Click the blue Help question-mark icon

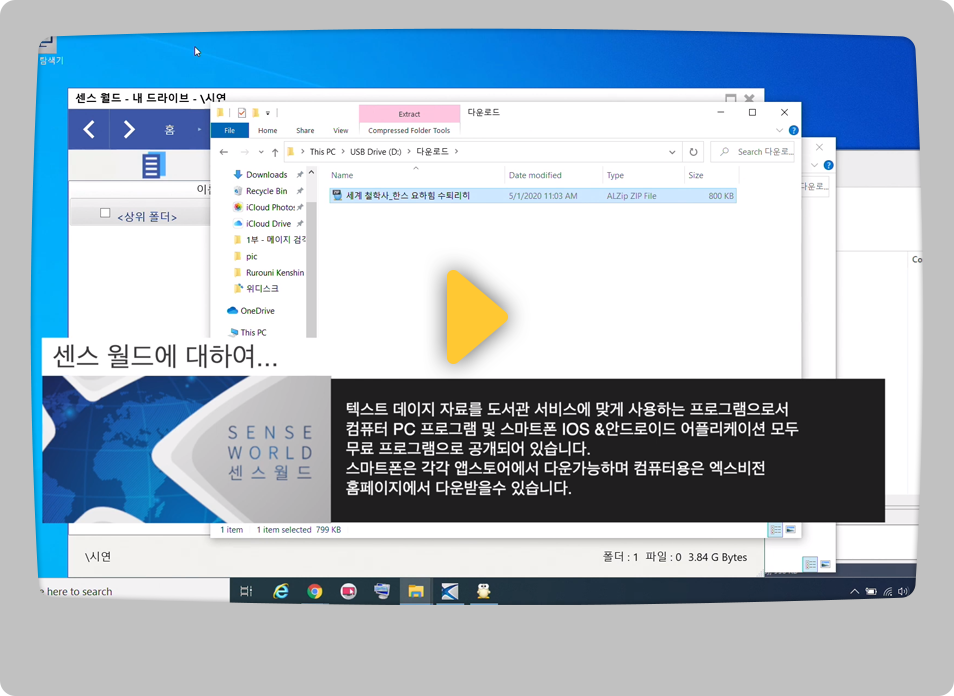pyautogui.click(x=792, y=129)
